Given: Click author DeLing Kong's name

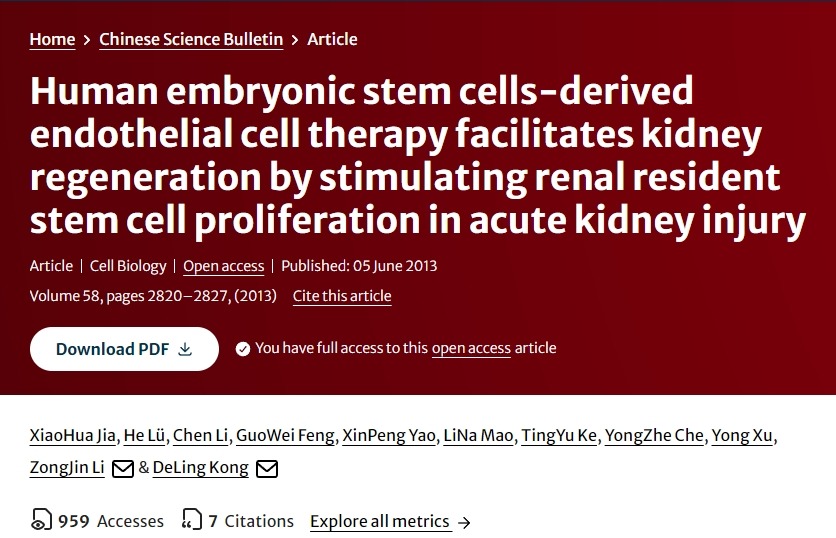Looking at the screenshot, I should (x=200, y=468).
